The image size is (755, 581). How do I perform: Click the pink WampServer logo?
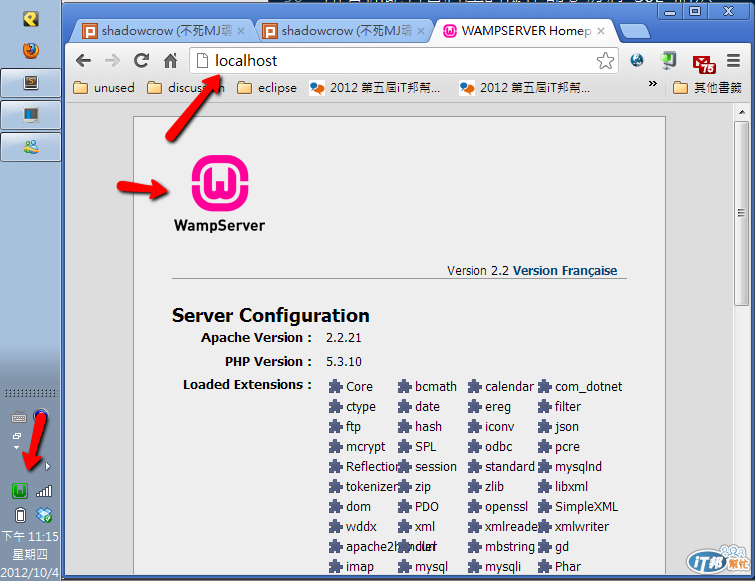tap(220, 183)
